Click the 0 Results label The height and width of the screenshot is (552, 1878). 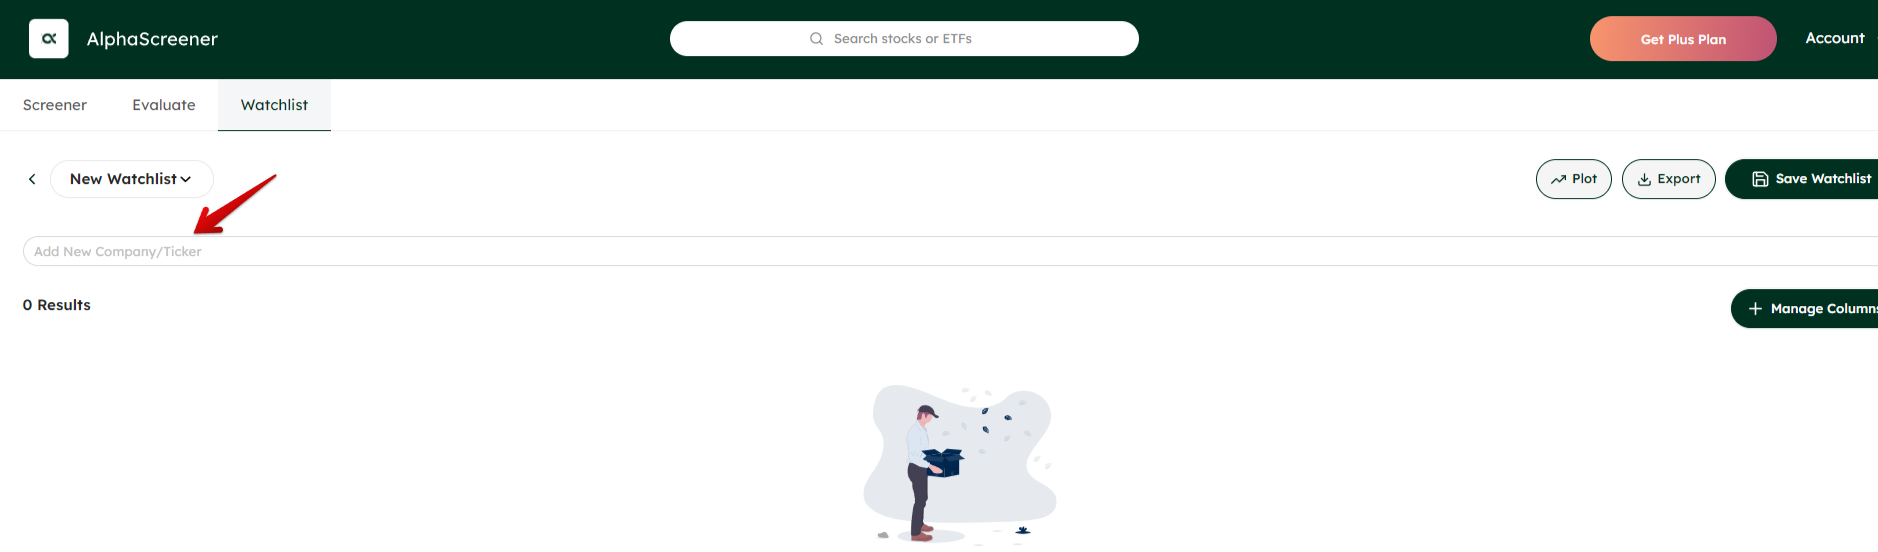tap(57, 305)
